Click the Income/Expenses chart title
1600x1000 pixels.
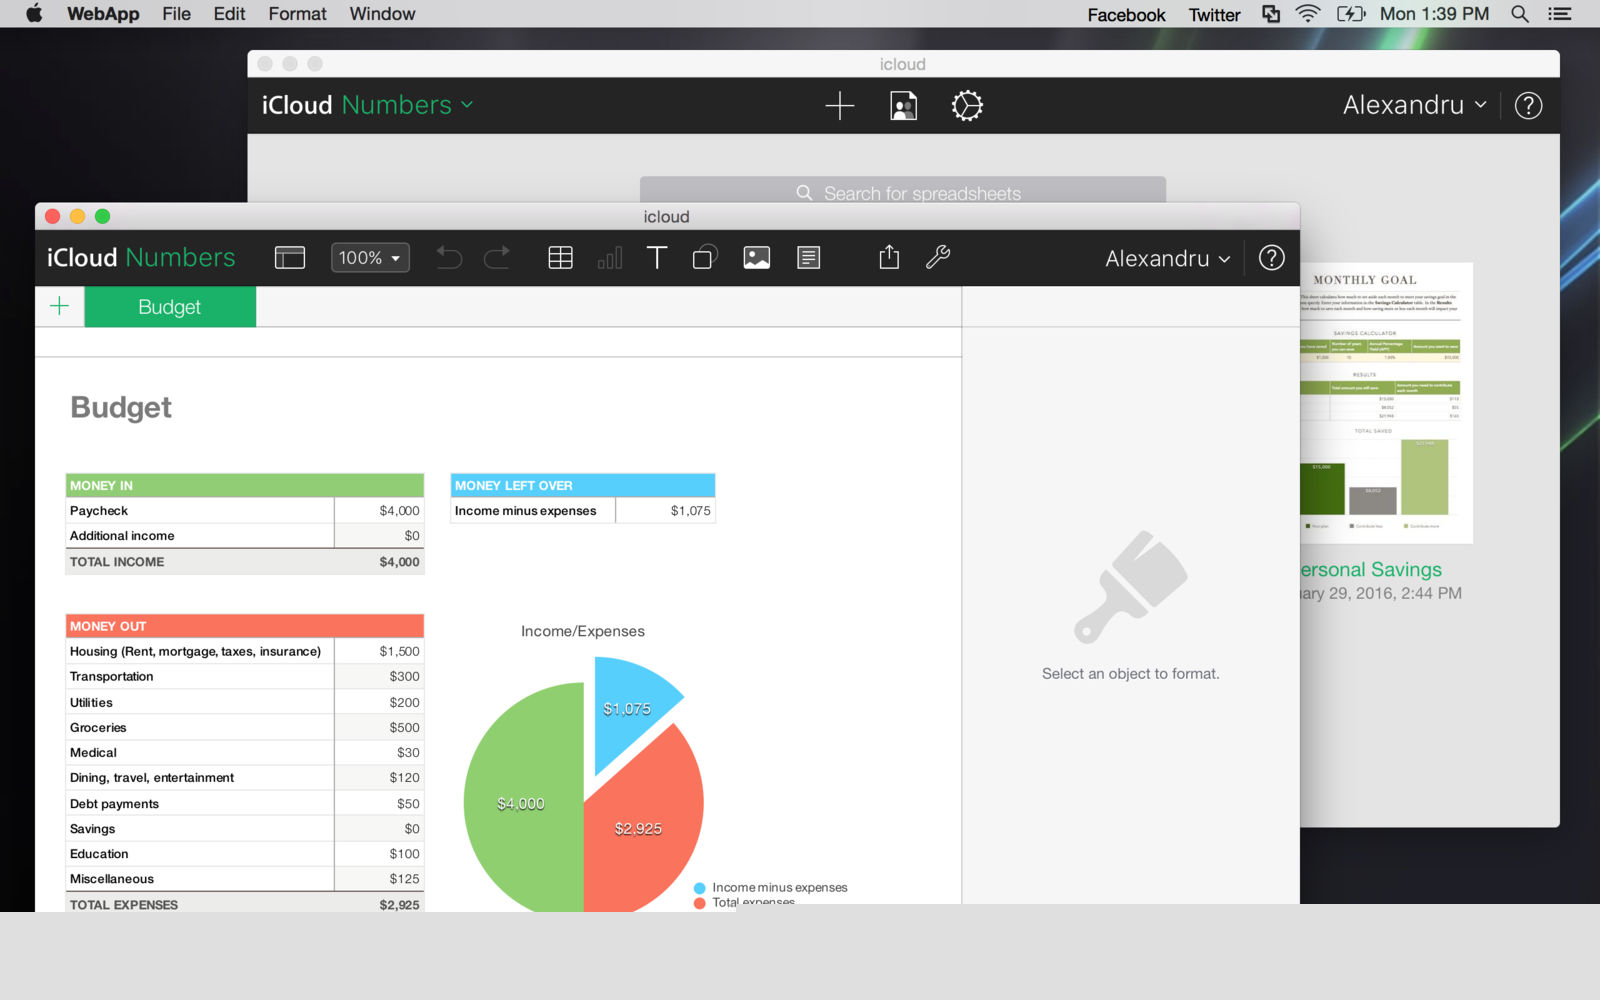point(583,631)
